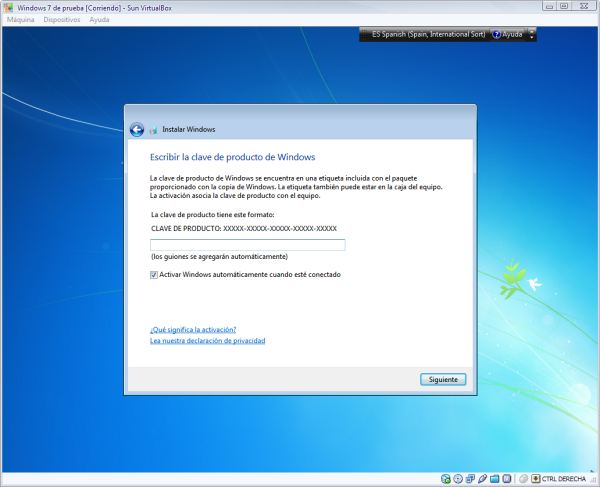Click the network adapters status icon
Viewport: 600px width, 487px height.
(469, 478)
